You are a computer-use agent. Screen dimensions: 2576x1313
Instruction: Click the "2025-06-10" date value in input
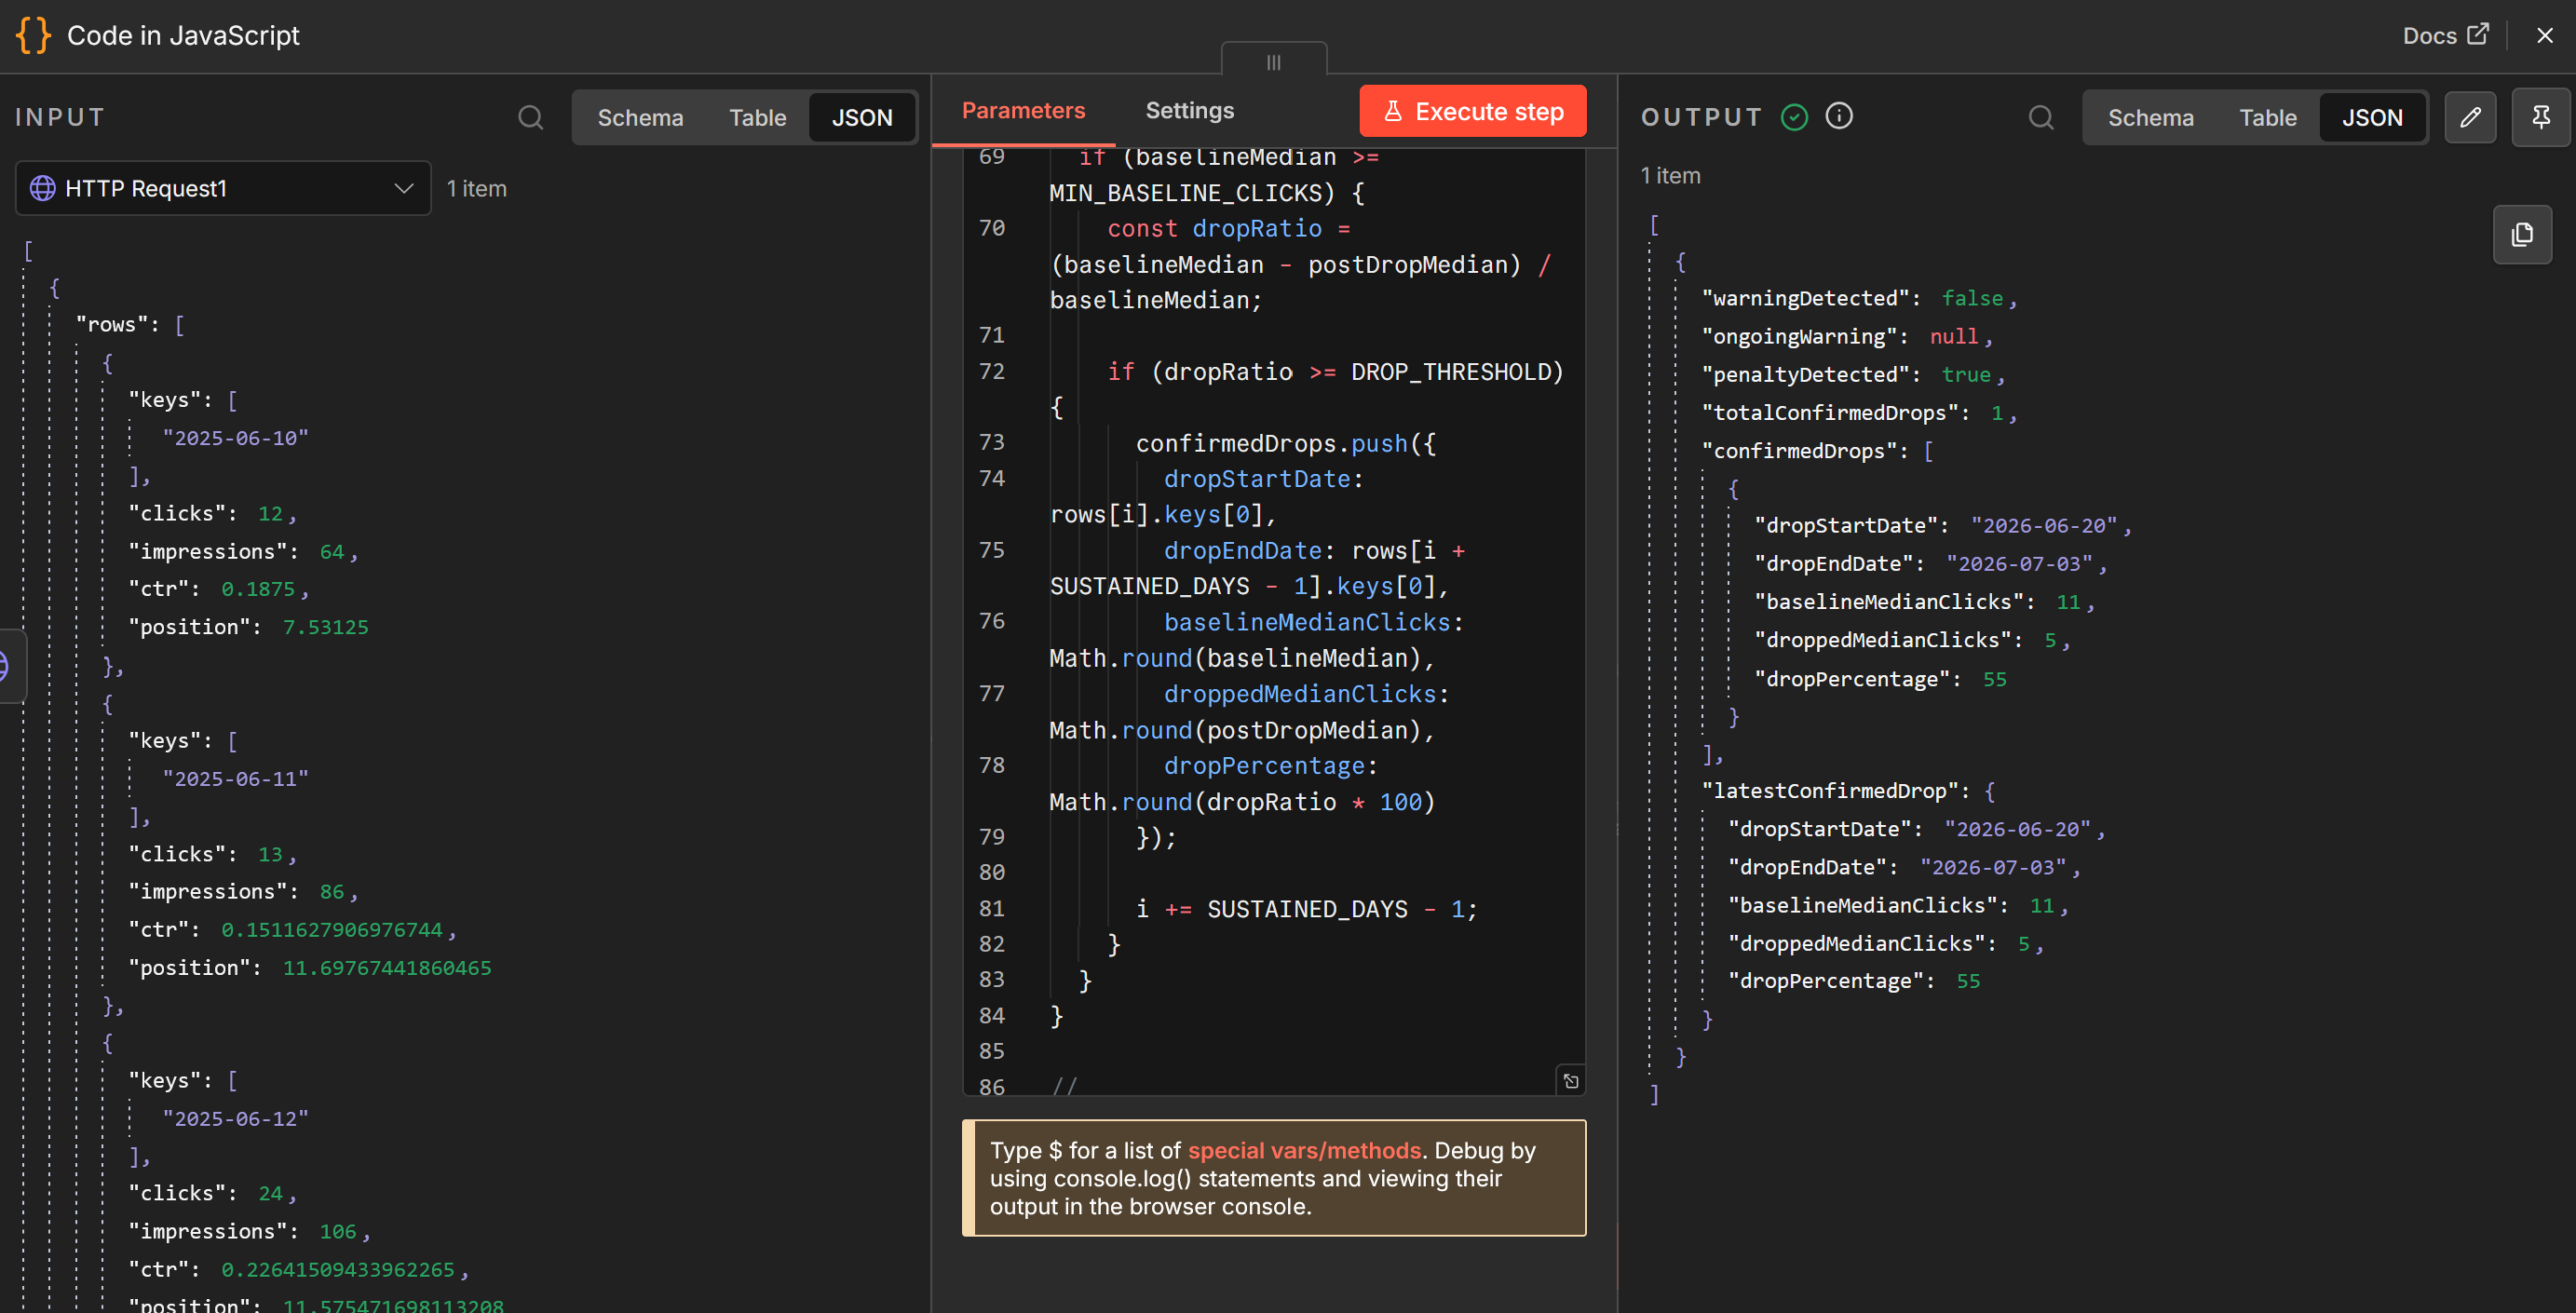pyautogui.click(x=236, y=438)
